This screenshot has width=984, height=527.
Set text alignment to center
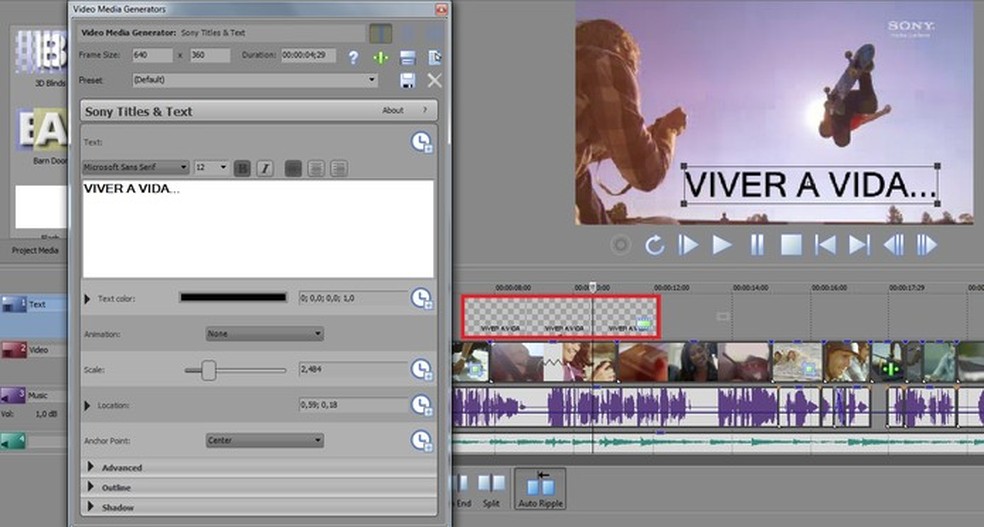coord(316,168)
